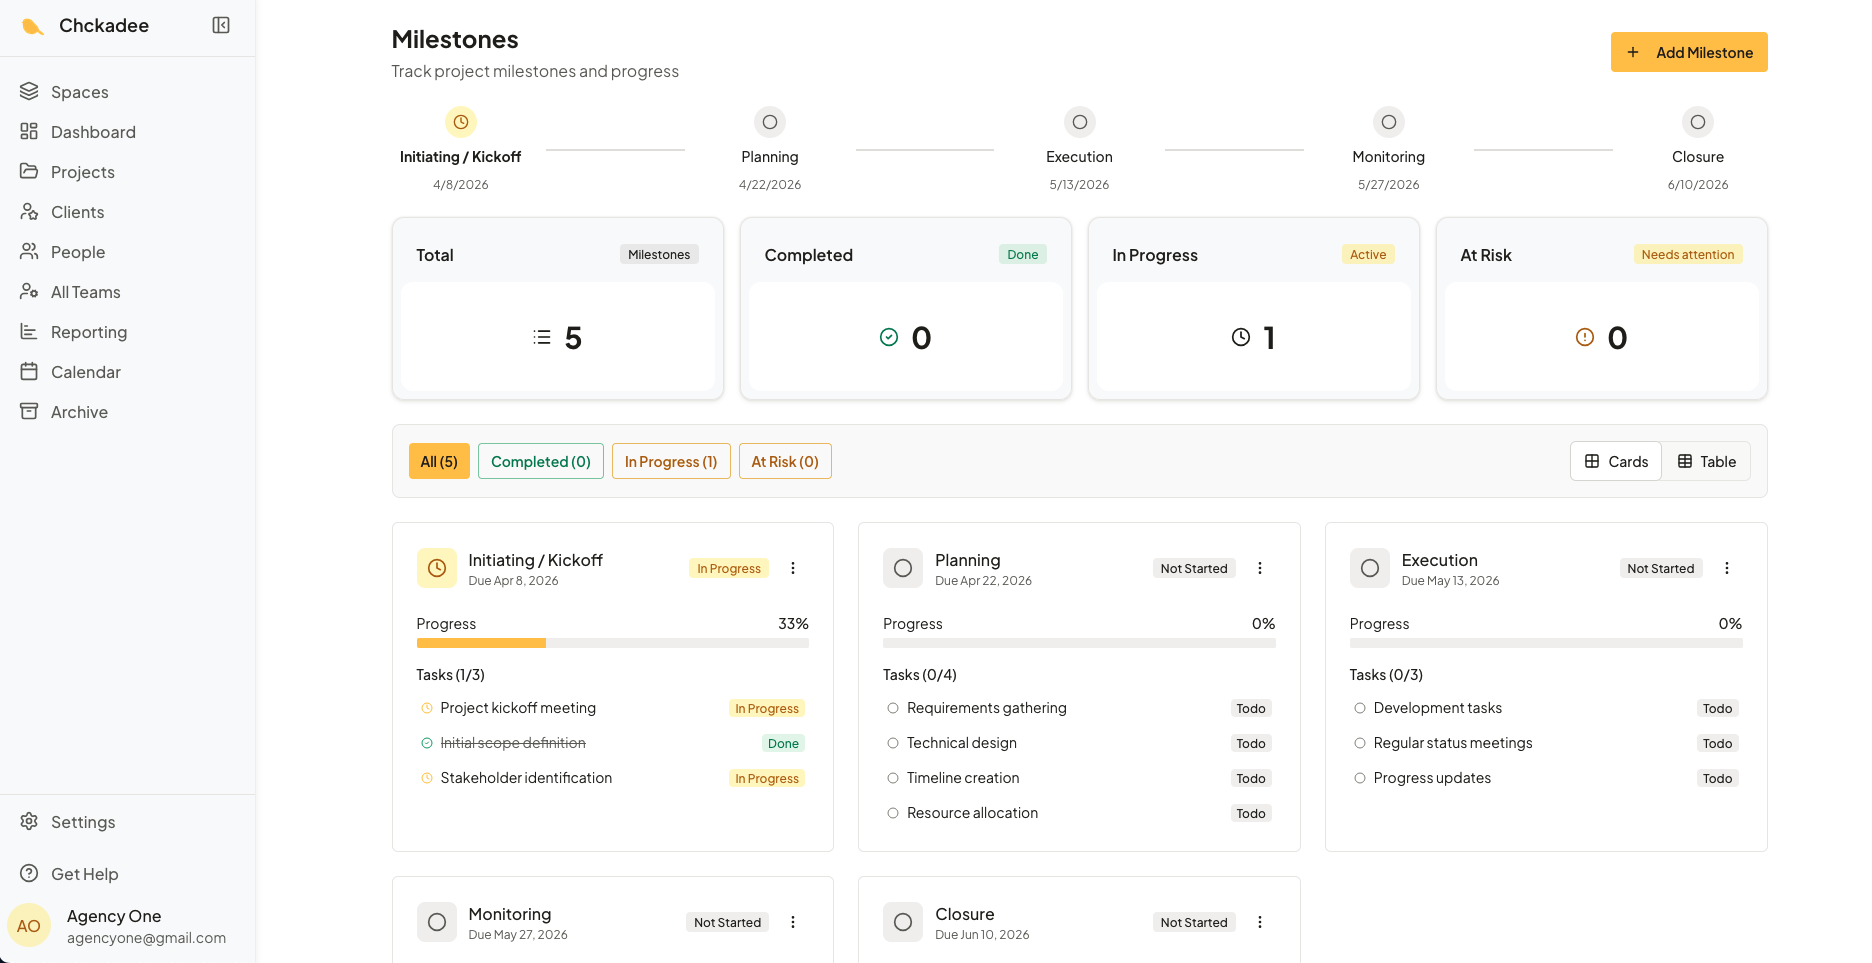Check off Regular status meetings task
The height and width of the screenshot is (963, 1872).
1360,743
